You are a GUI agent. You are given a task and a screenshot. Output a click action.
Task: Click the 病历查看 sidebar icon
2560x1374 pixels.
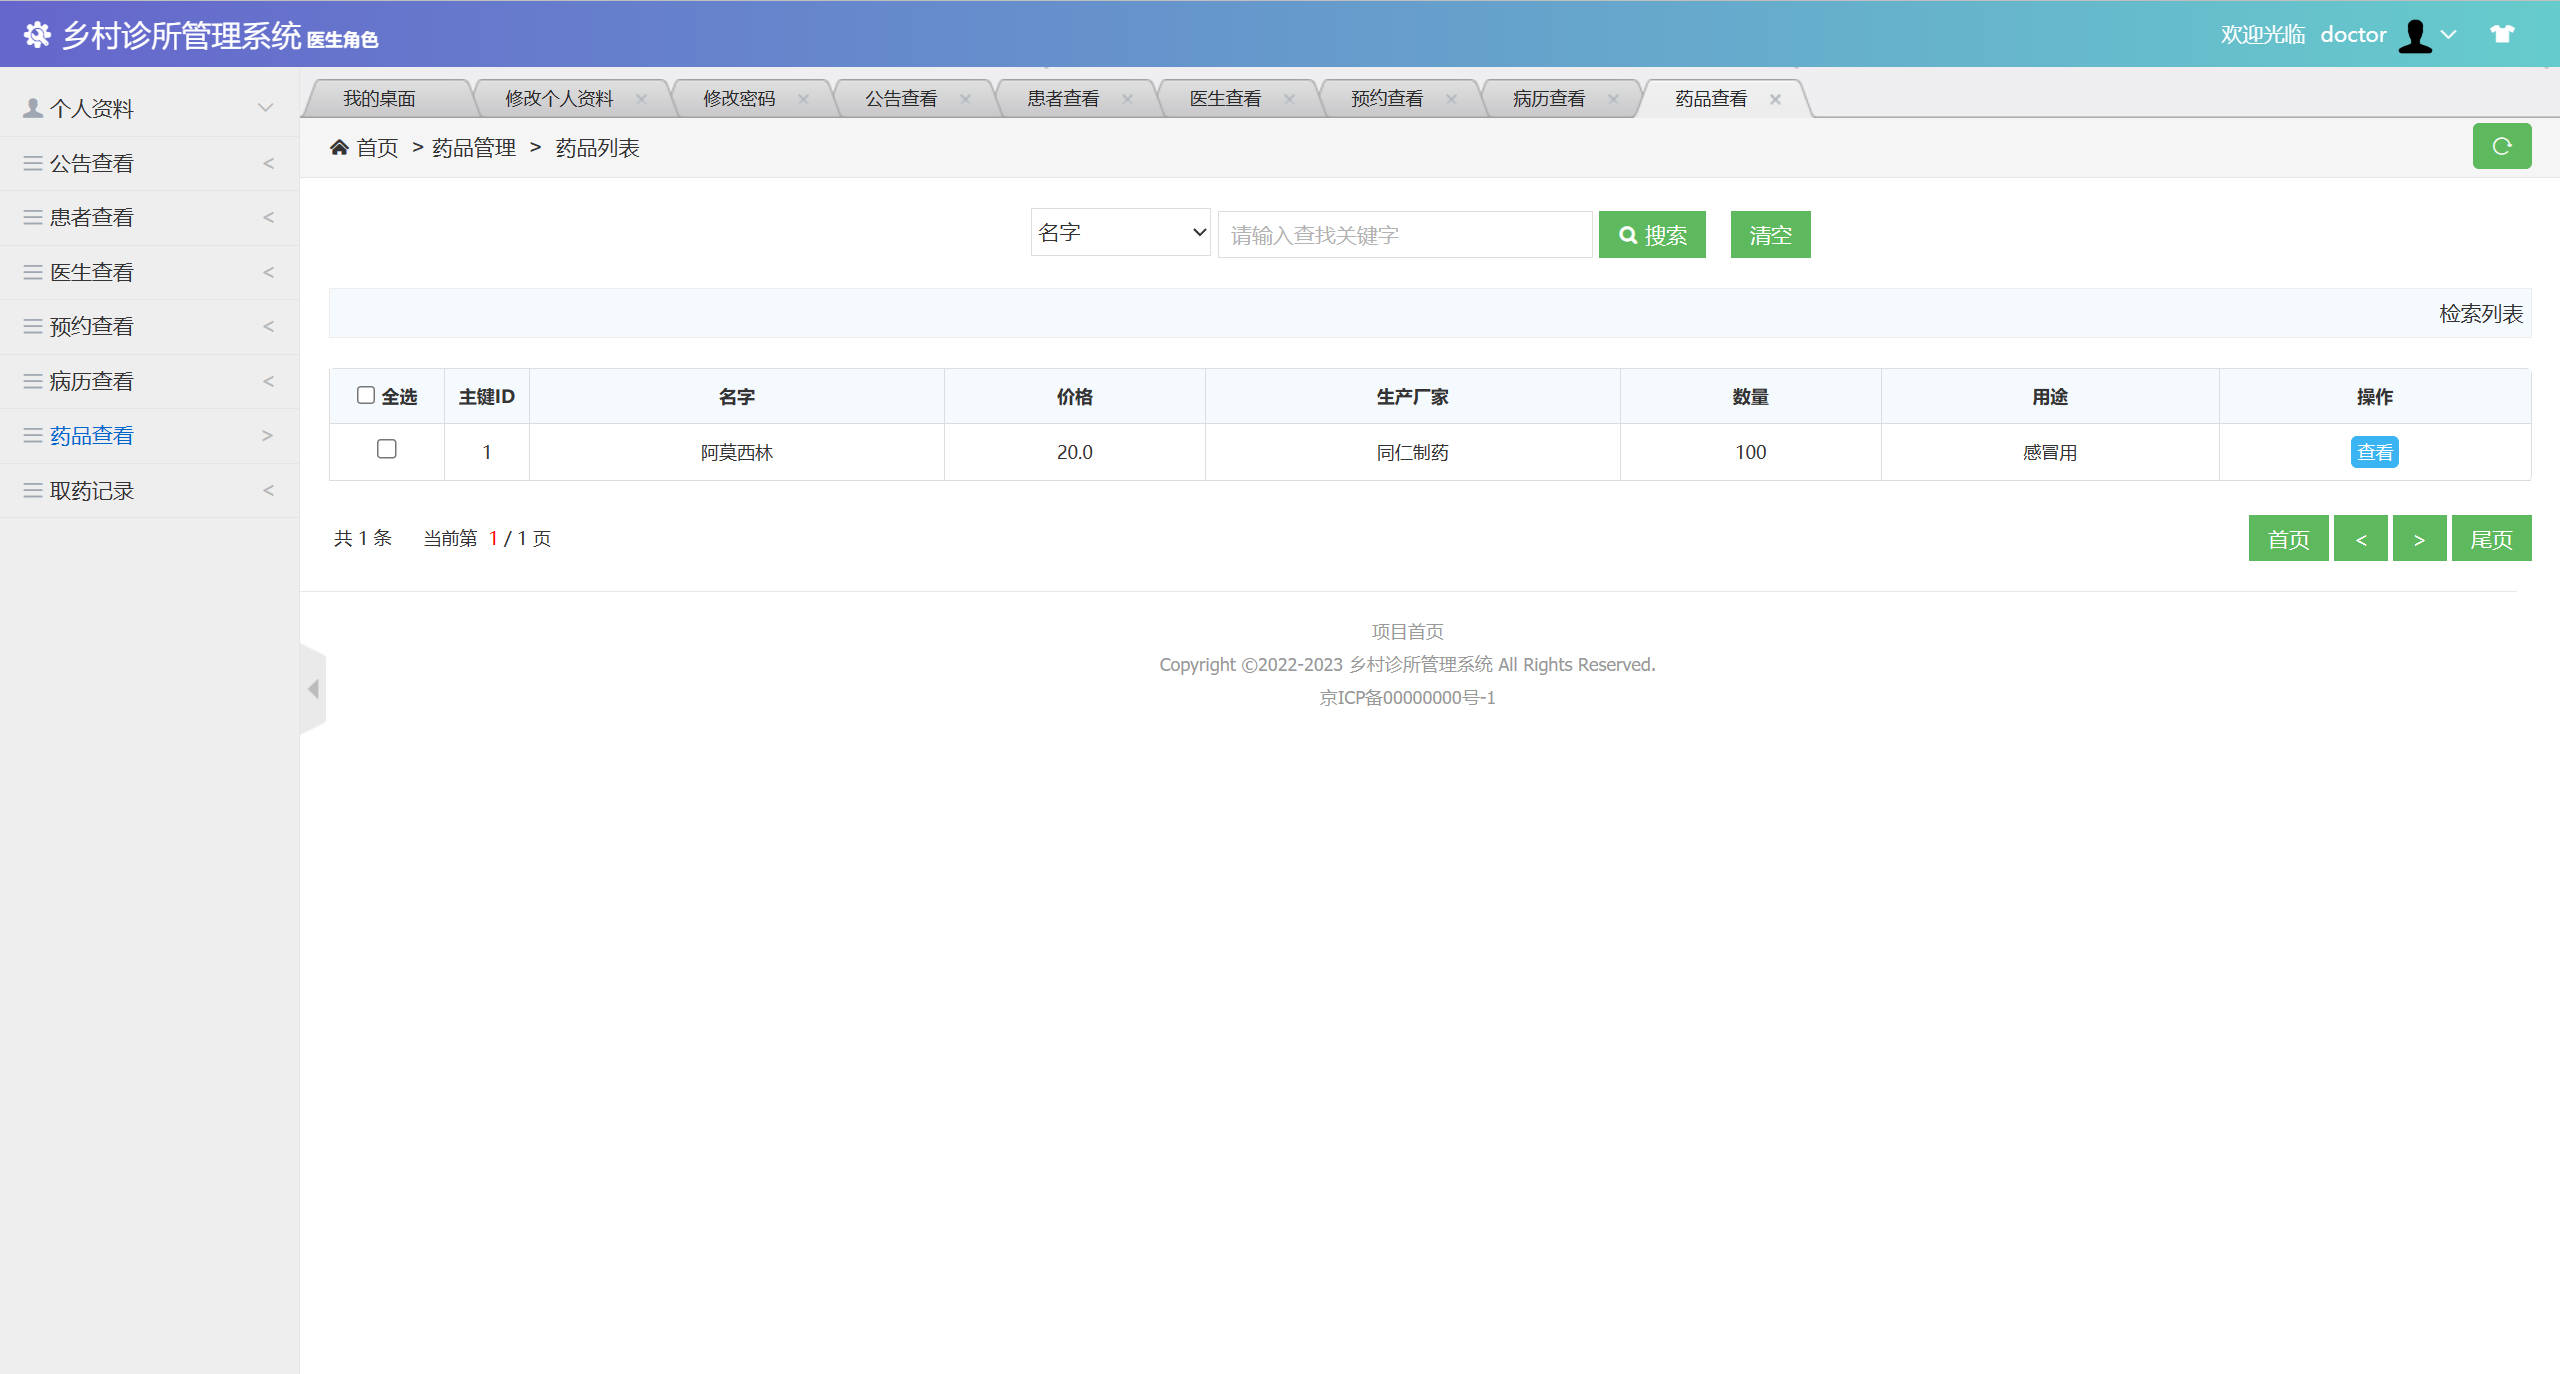(x=31, y=381)
